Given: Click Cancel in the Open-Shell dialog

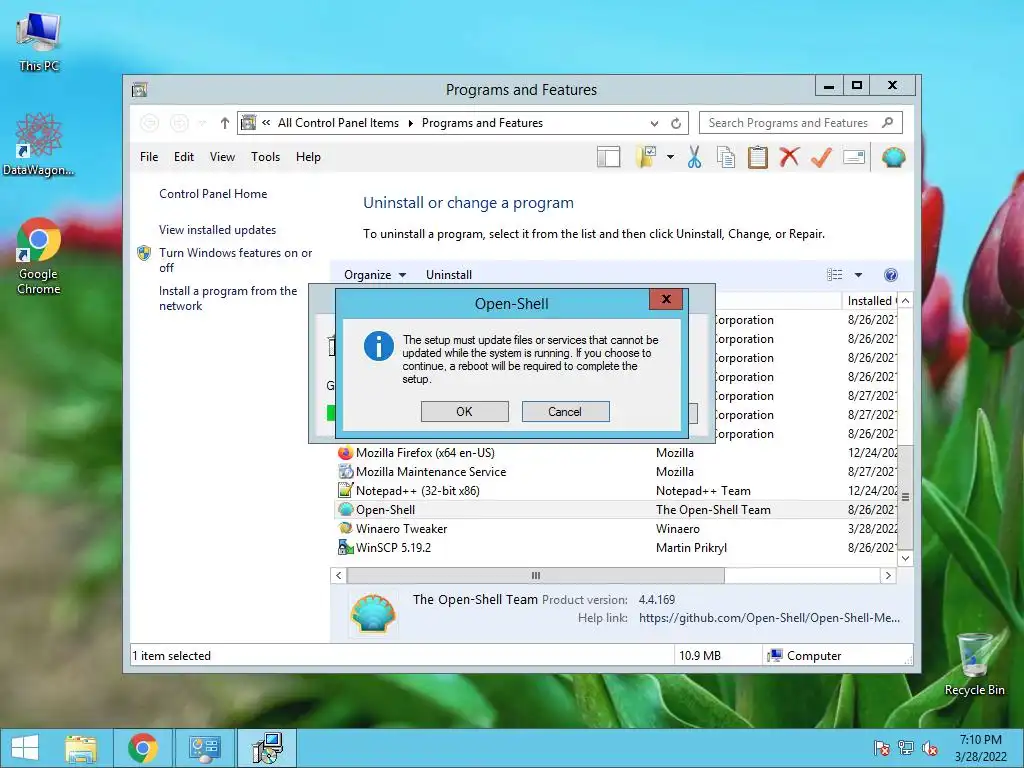Looking at the screenshot, I should pyautogui.click(x=565, y=411).
